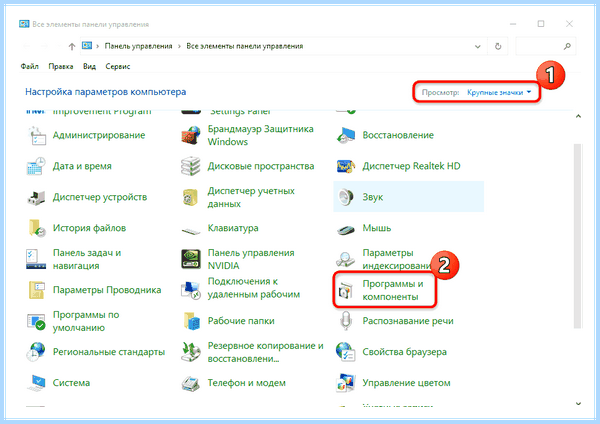Open the Программы и компоненты text link

[393, 290]
